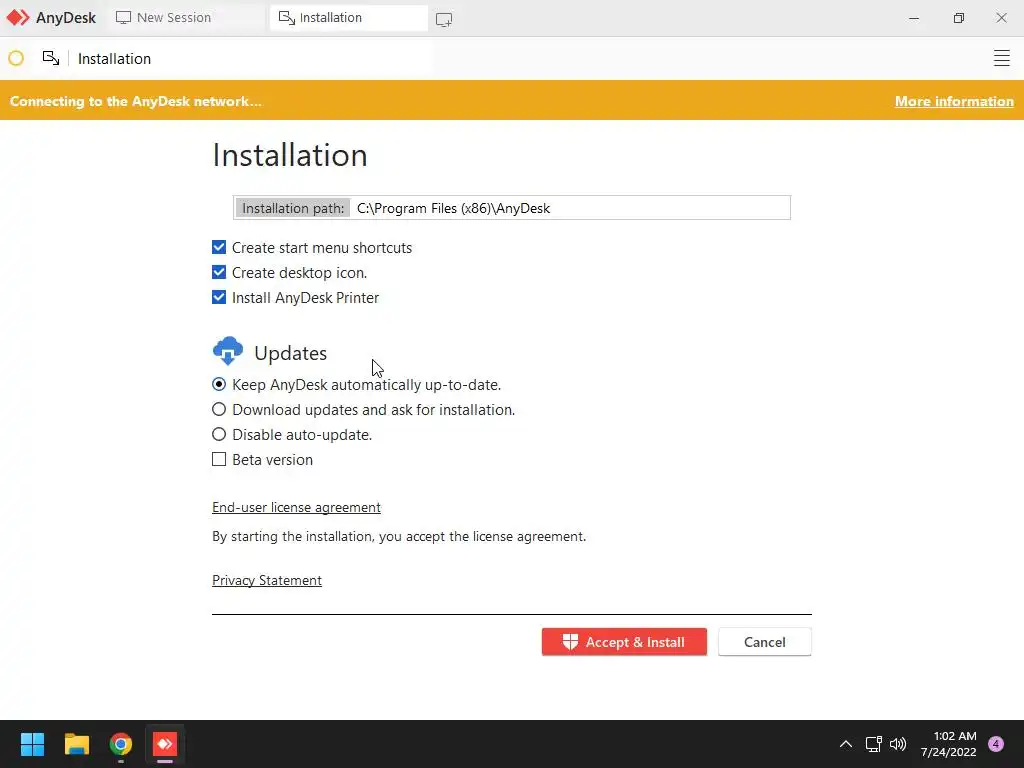This screenshot has width=1024, height=768.
Task: Open the Privacy Statement link
Action: click(x=267, y=581)
